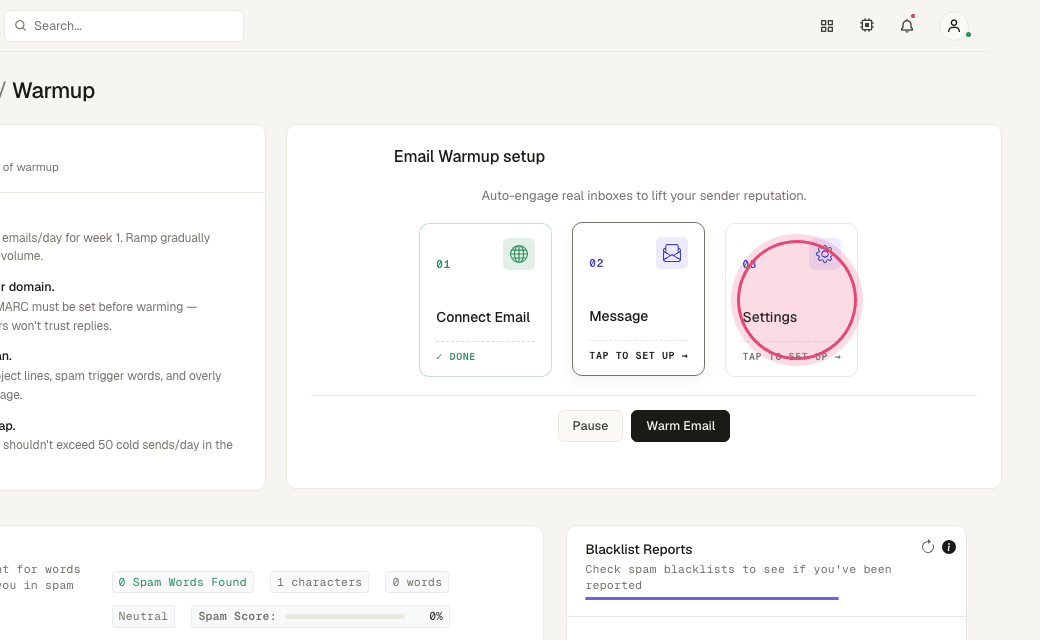
Task: Click the '0 Spam Words Found' badge
Action: (182, 582)
